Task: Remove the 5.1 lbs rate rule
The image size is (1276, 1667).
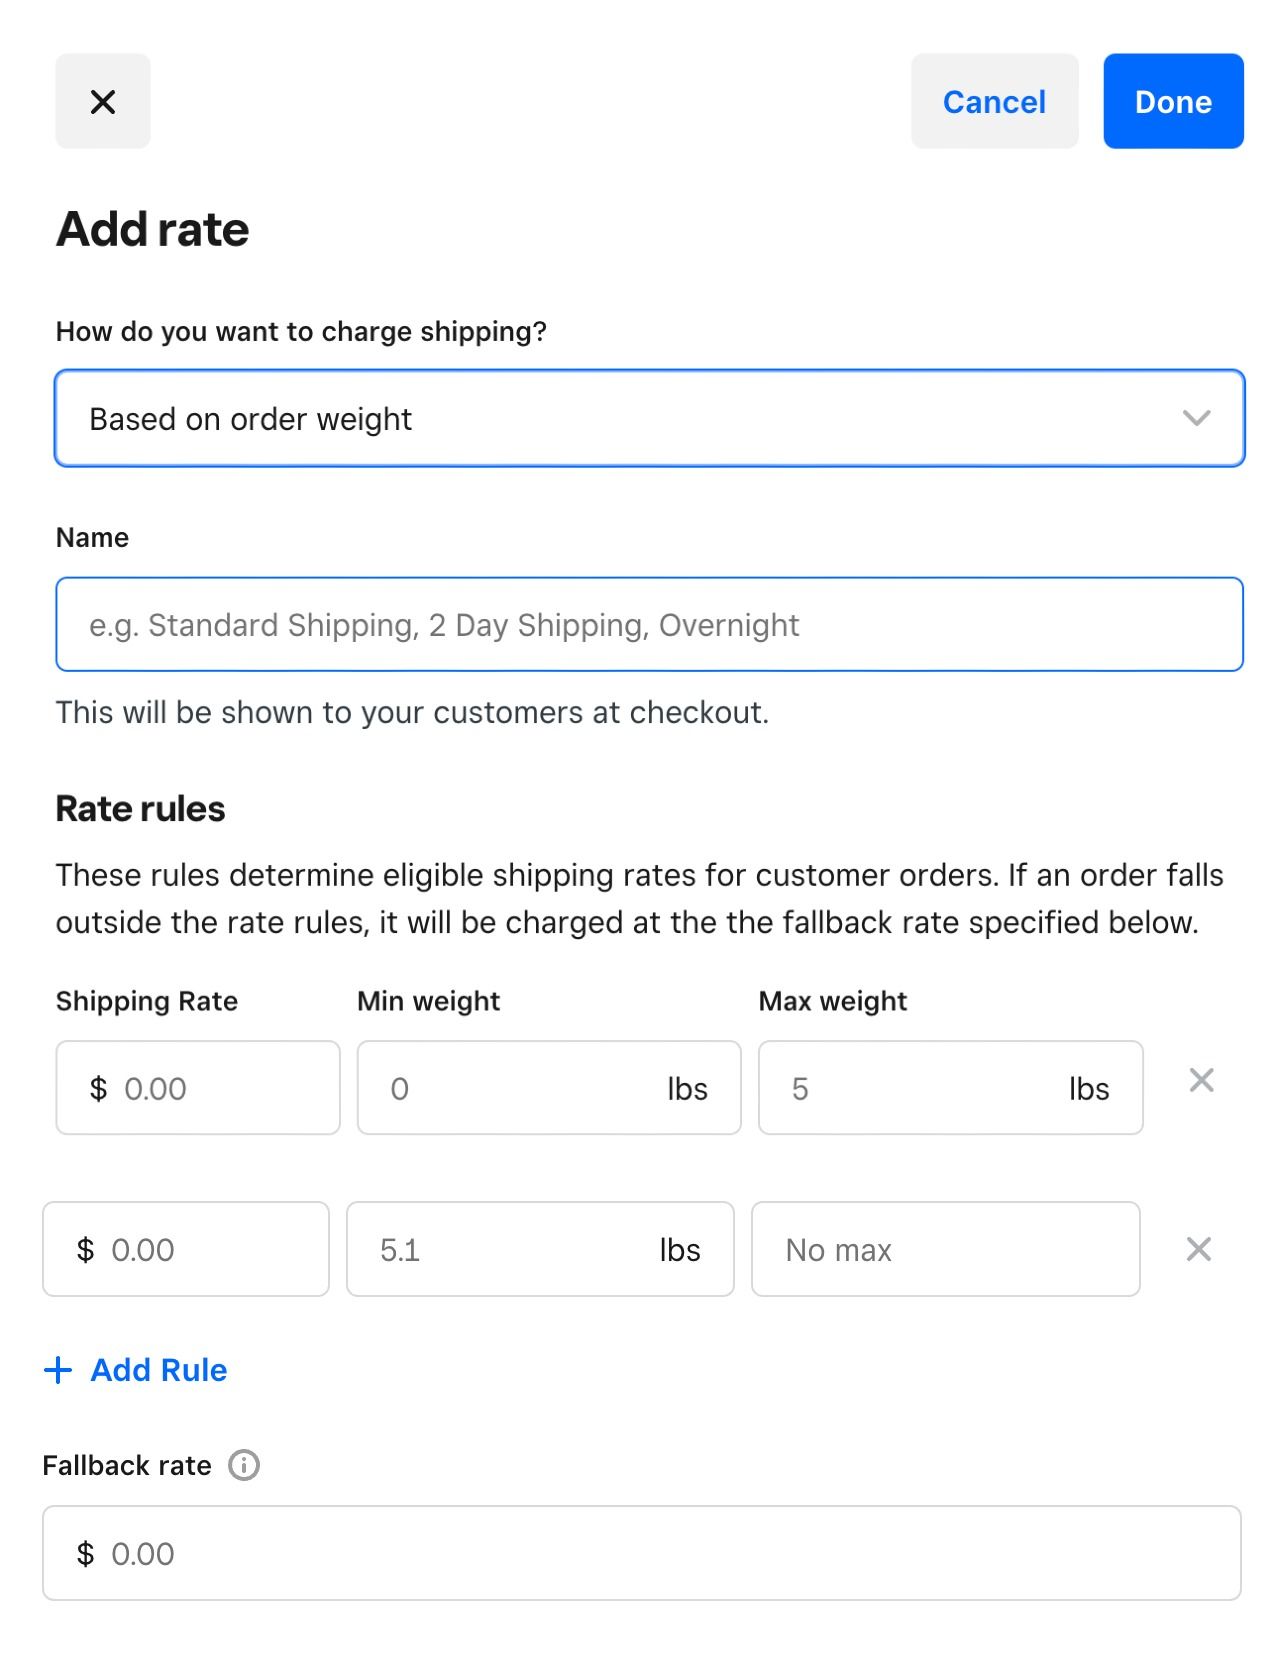Action: (1199, 1249)
